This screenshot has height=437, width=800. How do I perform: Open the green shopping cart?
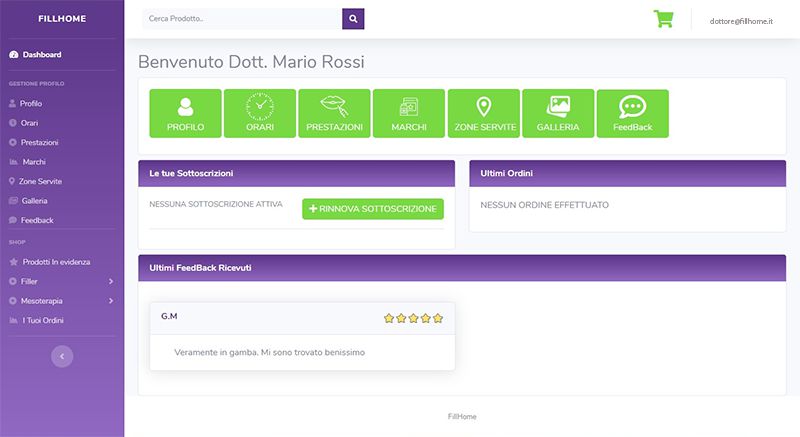[663, 19]
